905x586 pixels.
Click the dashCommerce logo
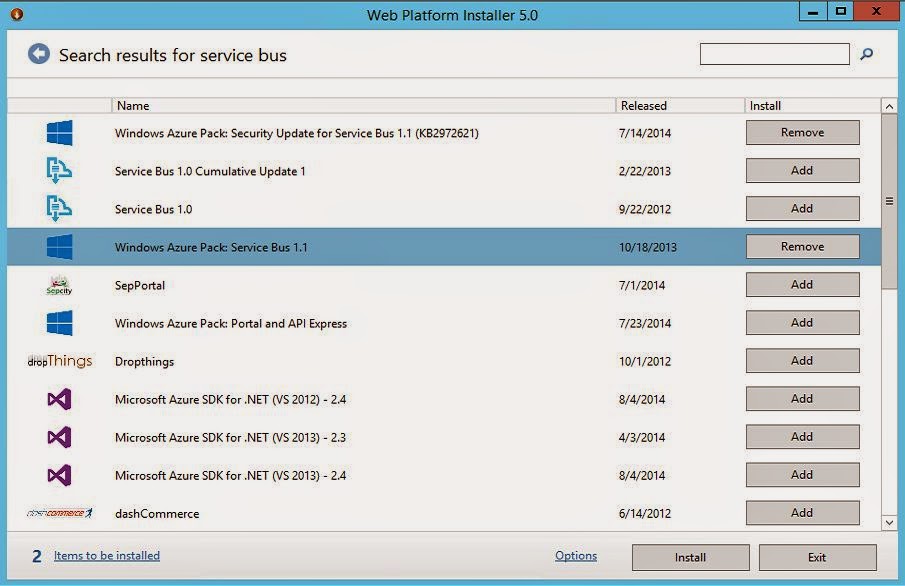click(x=59, y=513)
